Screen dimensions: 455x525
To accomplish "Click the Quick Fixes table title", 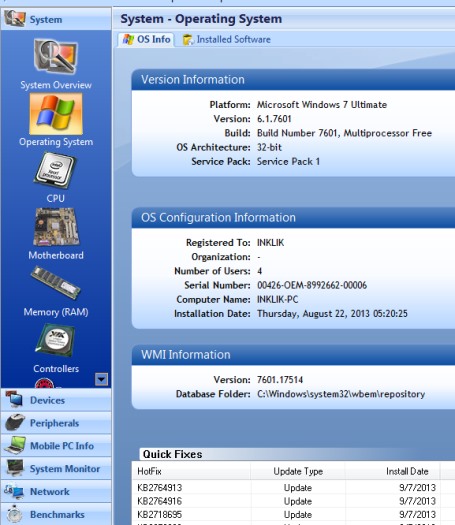I will click(172, 454).
